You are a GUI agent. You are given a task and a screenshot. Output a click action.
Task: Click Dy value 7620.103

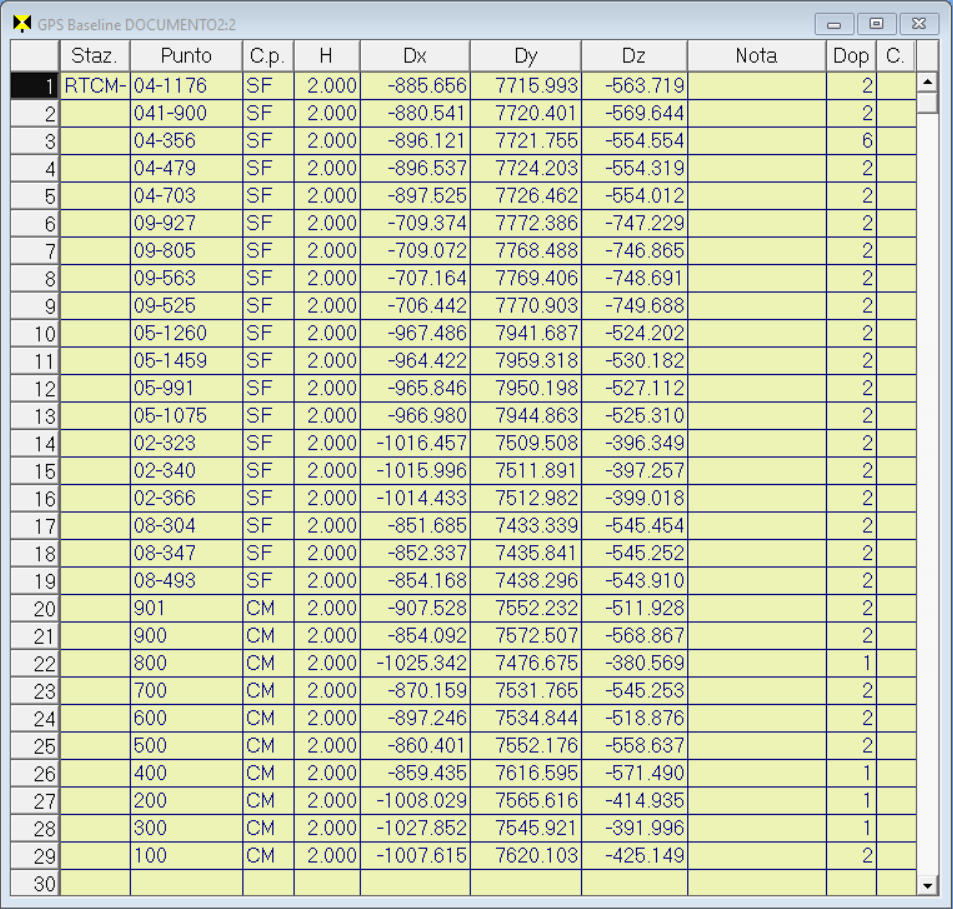[x=526, y=856]
